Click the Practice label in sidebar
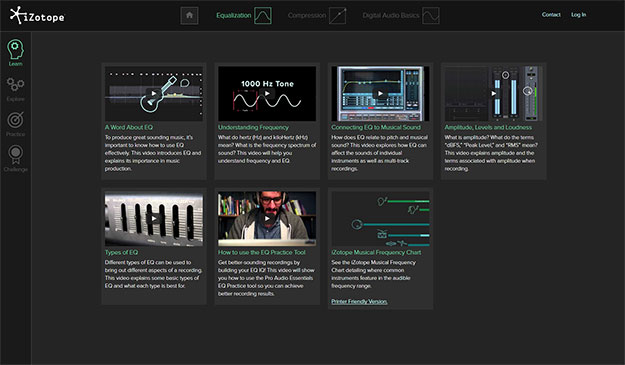Screen dimensions: 625x365 click(x=15, y=134)
